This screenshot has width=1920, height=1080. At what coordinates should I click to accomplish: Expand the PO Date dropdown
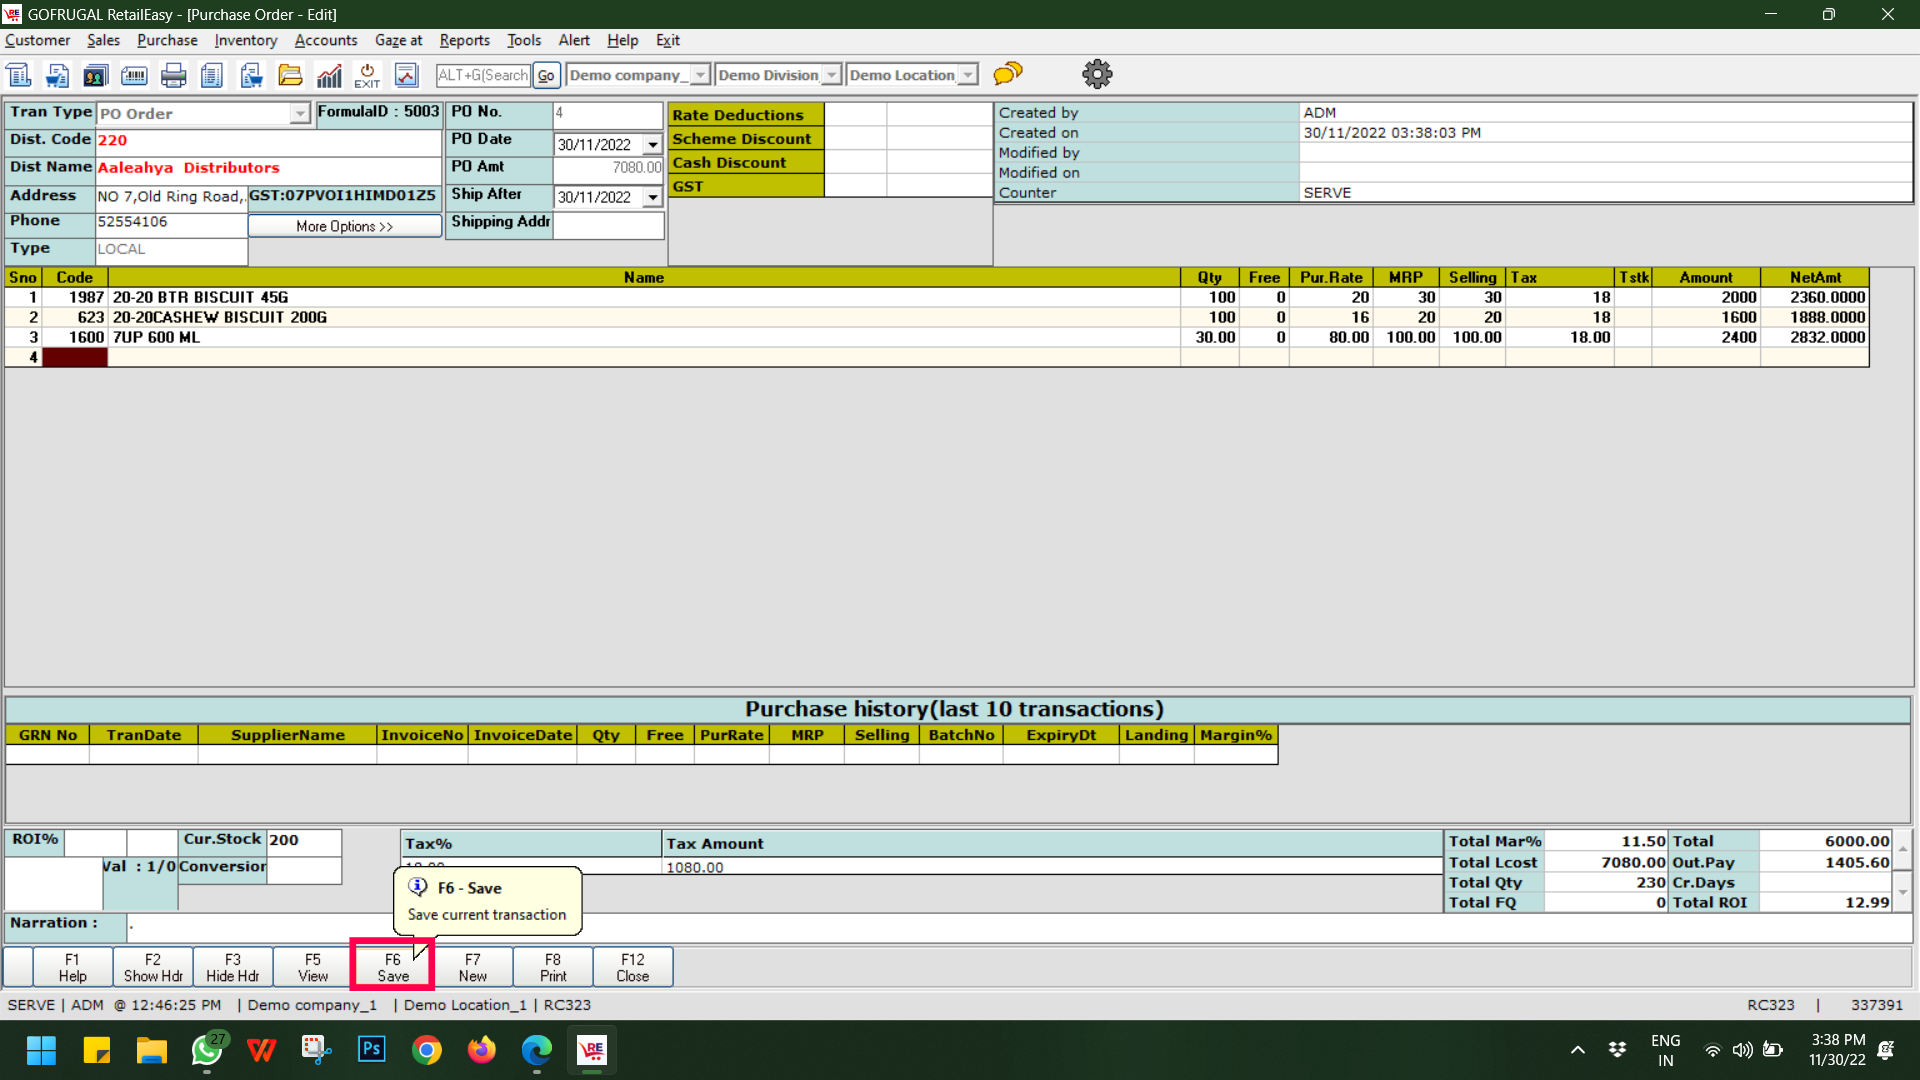pyautogui.click(x=653, y=145)
